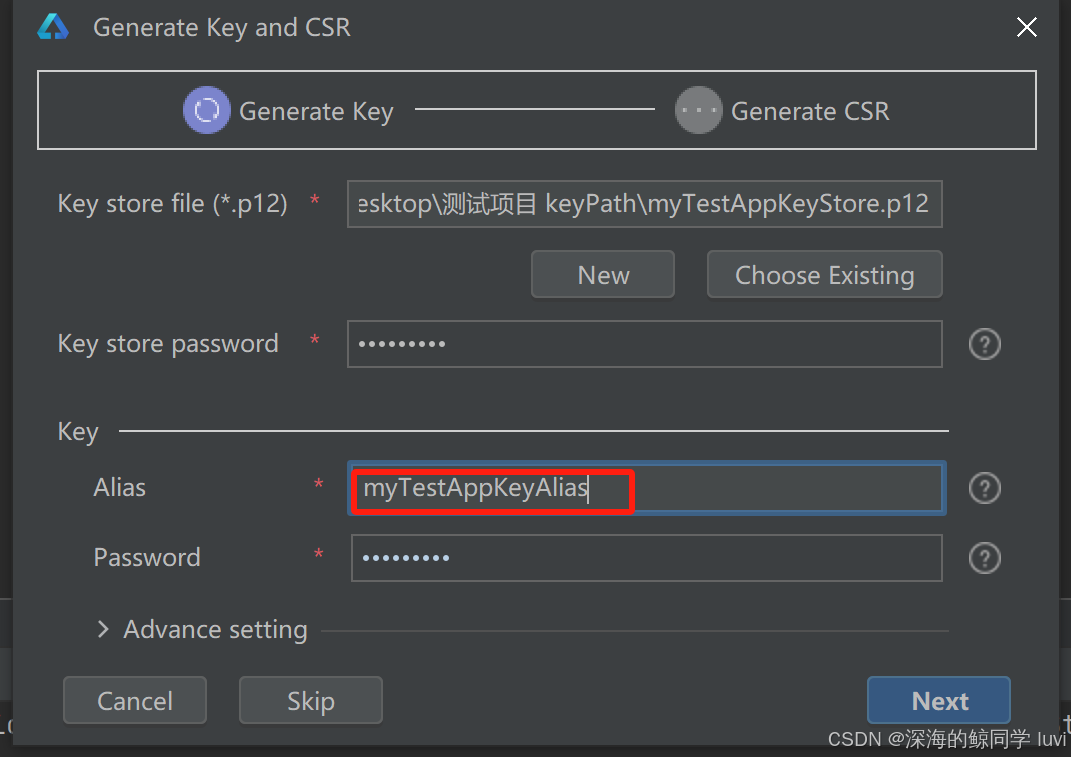The image size is (1071, 757).
Task: Open help icon beside key Password field
Action: tap(984, 558)
